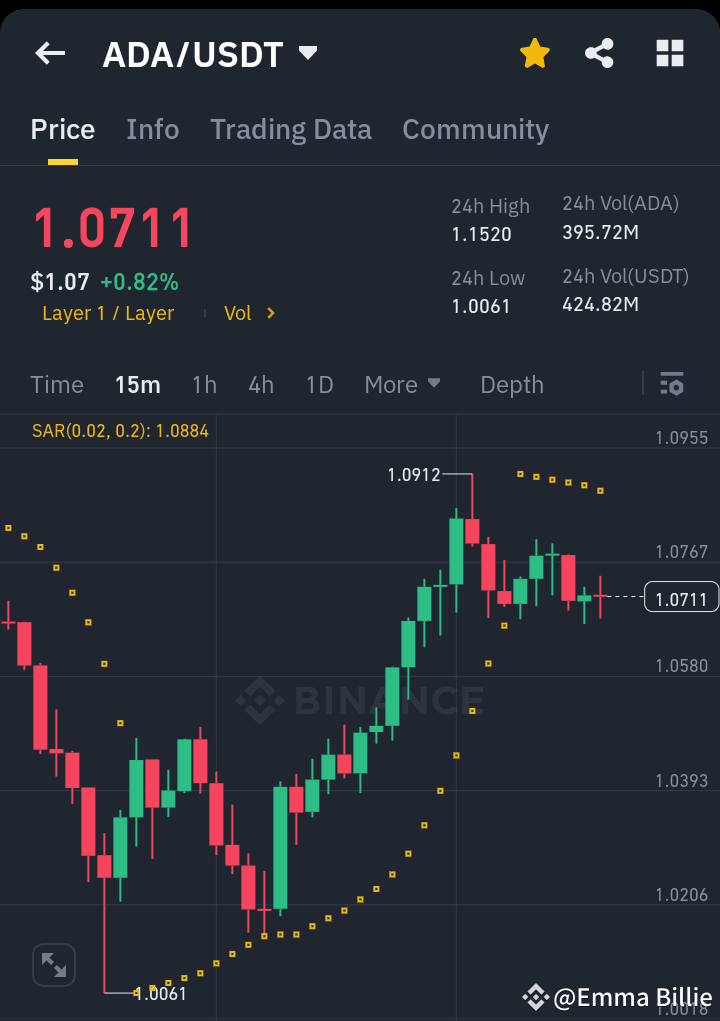Switch candle interval to 1D
The width and height of the screenshot is (720, 1021).
(319, 384)
